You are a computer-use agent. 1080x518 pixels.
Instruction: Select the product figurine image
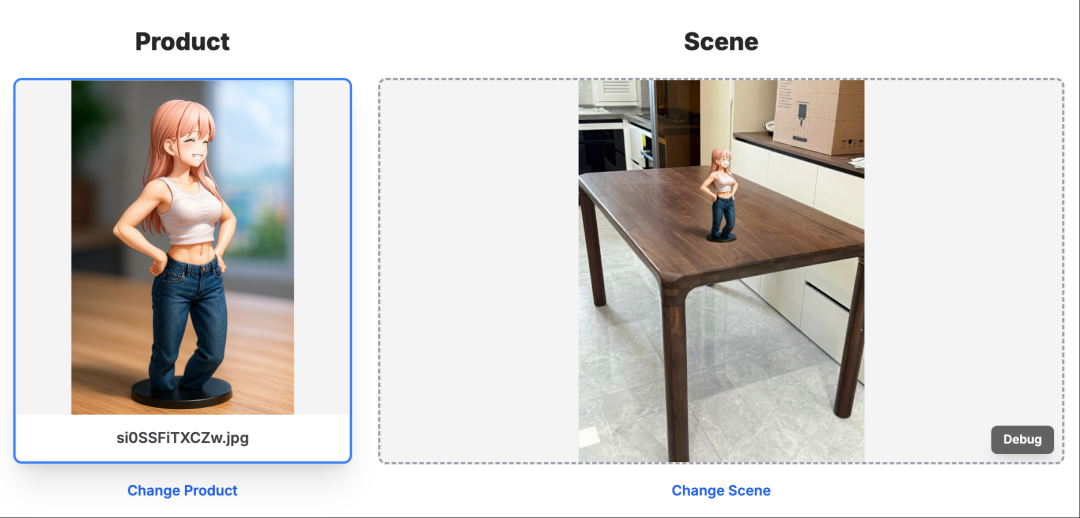183,247
